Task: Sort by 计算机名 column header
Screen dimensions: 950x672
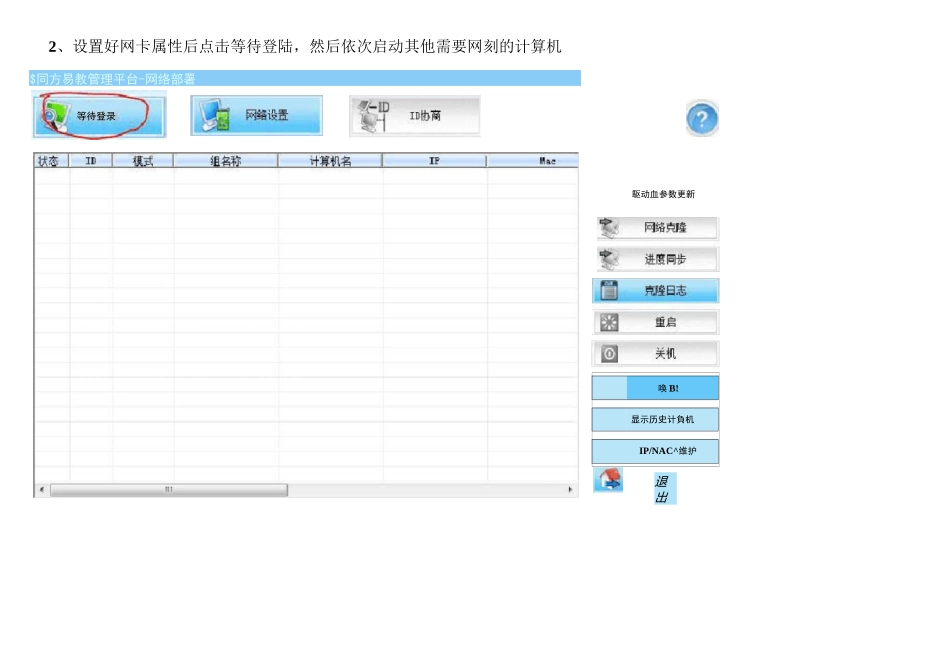Action: pyautogui.click(x=330, y=161)
